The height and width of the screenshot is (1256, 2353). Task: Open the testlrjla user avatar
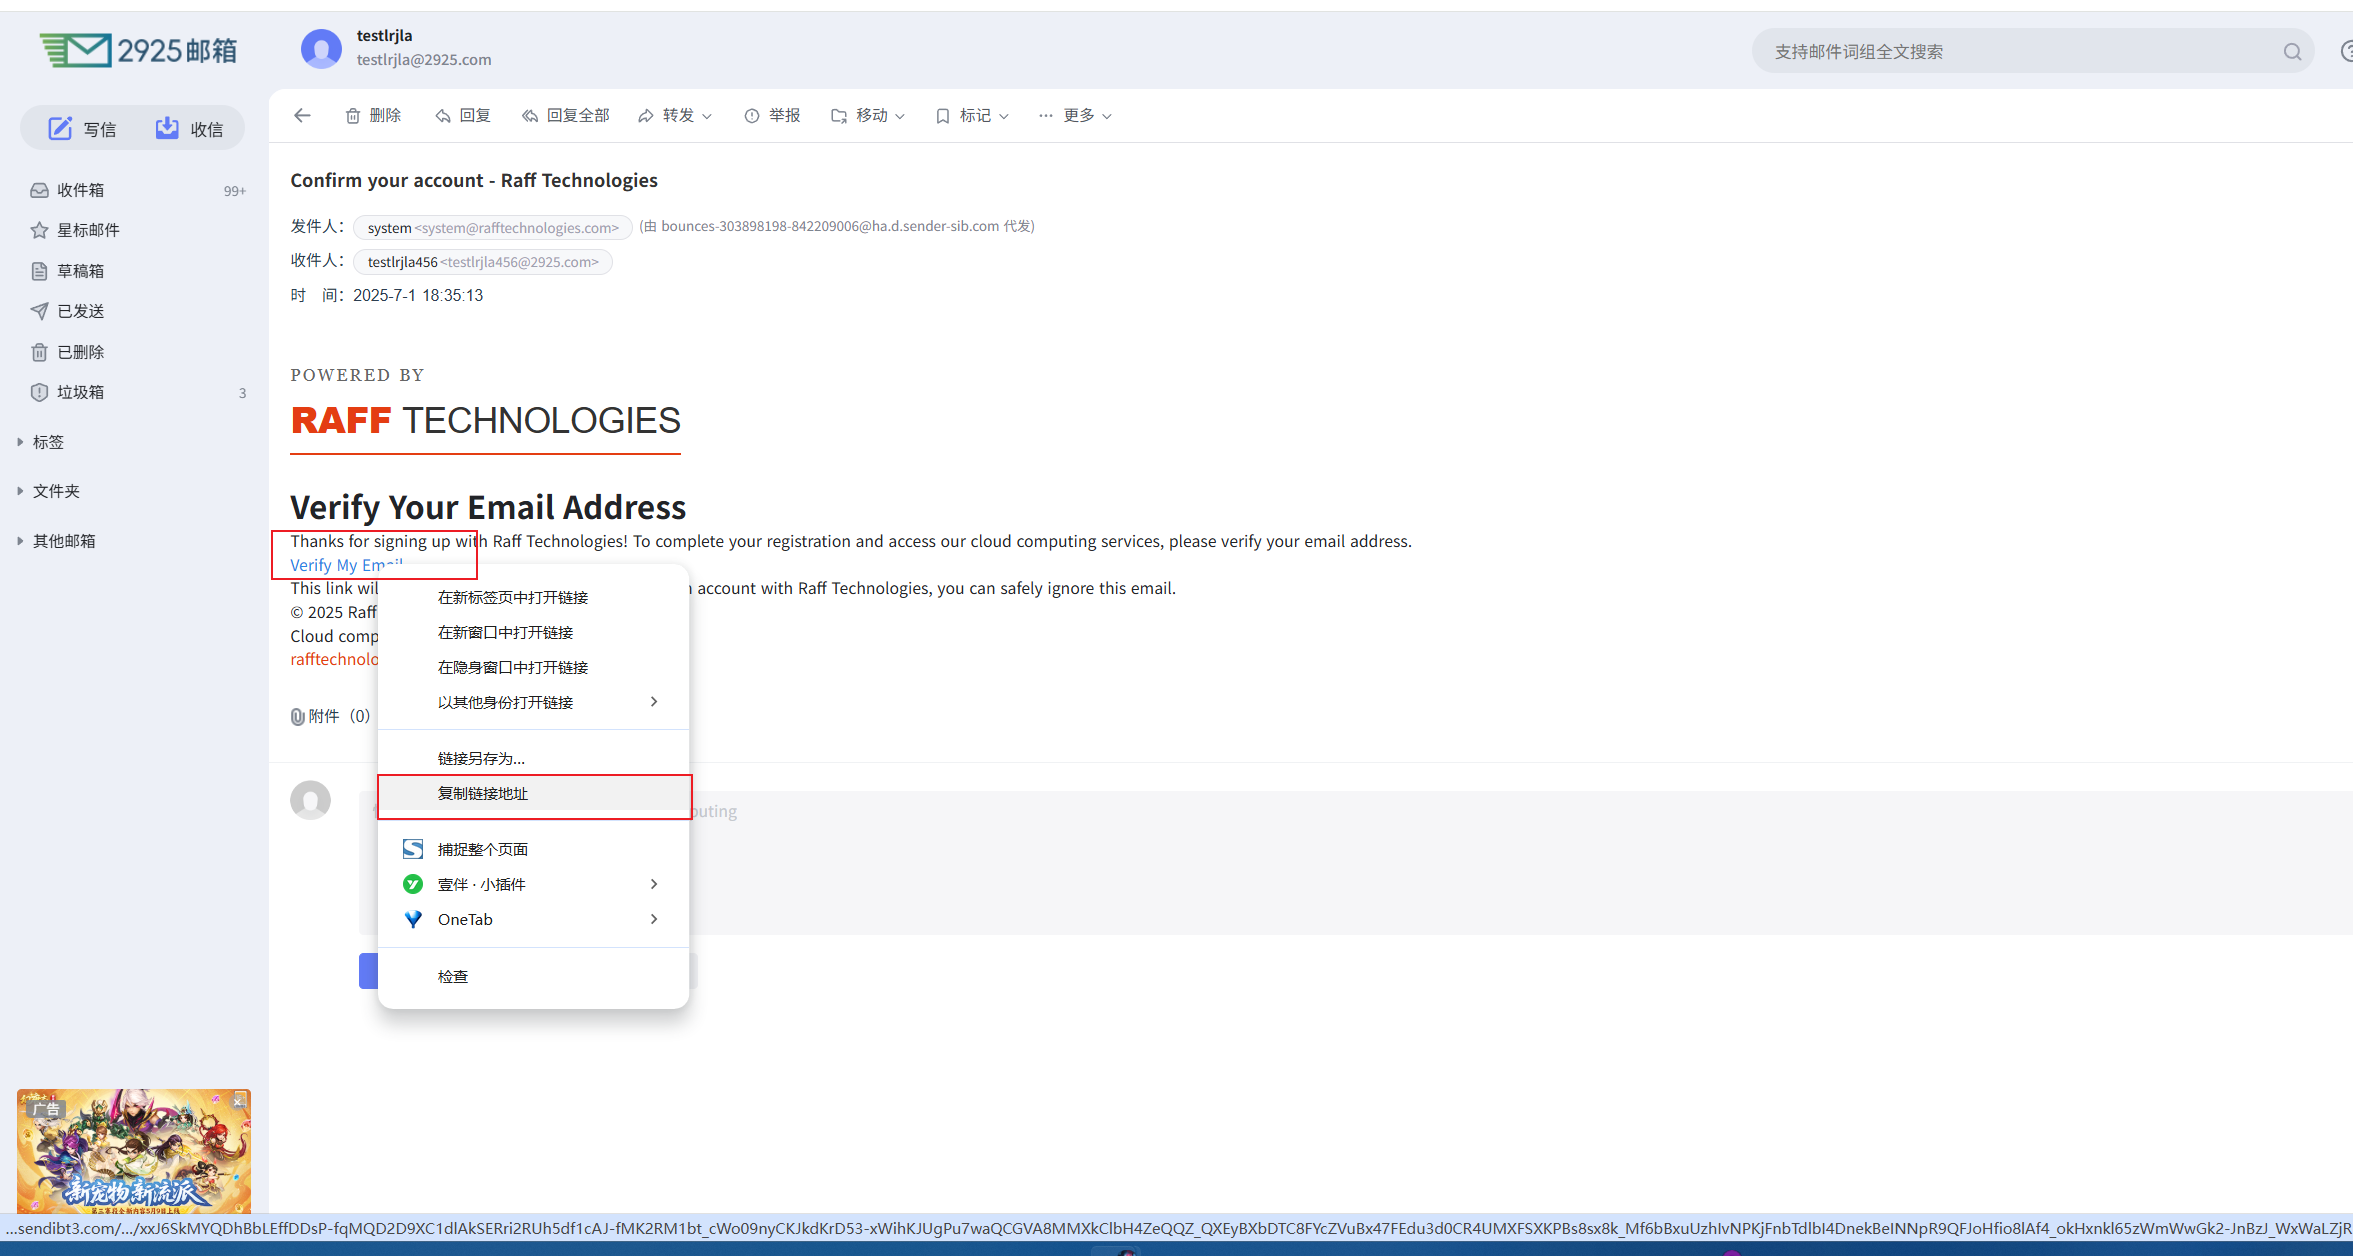tap(321, 48)
